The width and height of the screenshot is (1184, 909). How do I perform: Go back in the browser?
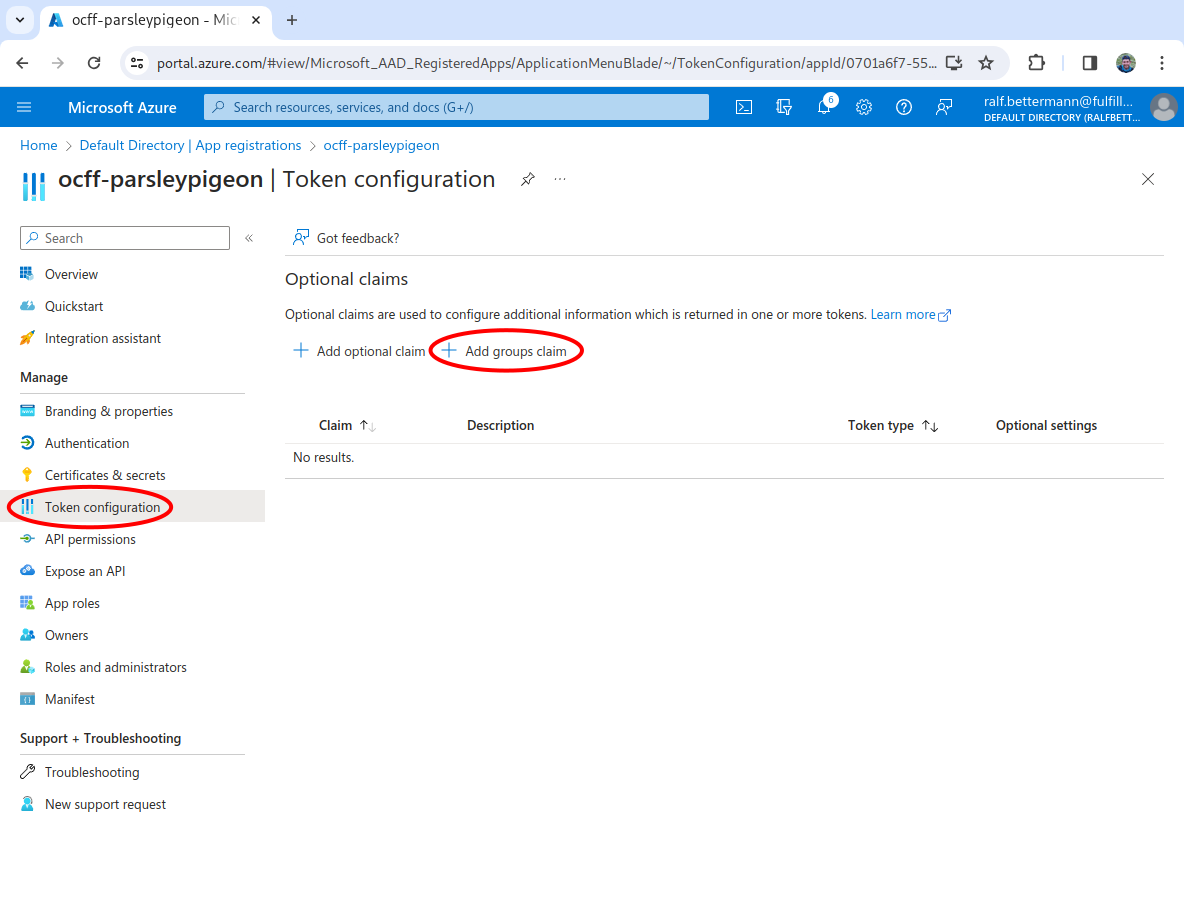tap(23, 63)
